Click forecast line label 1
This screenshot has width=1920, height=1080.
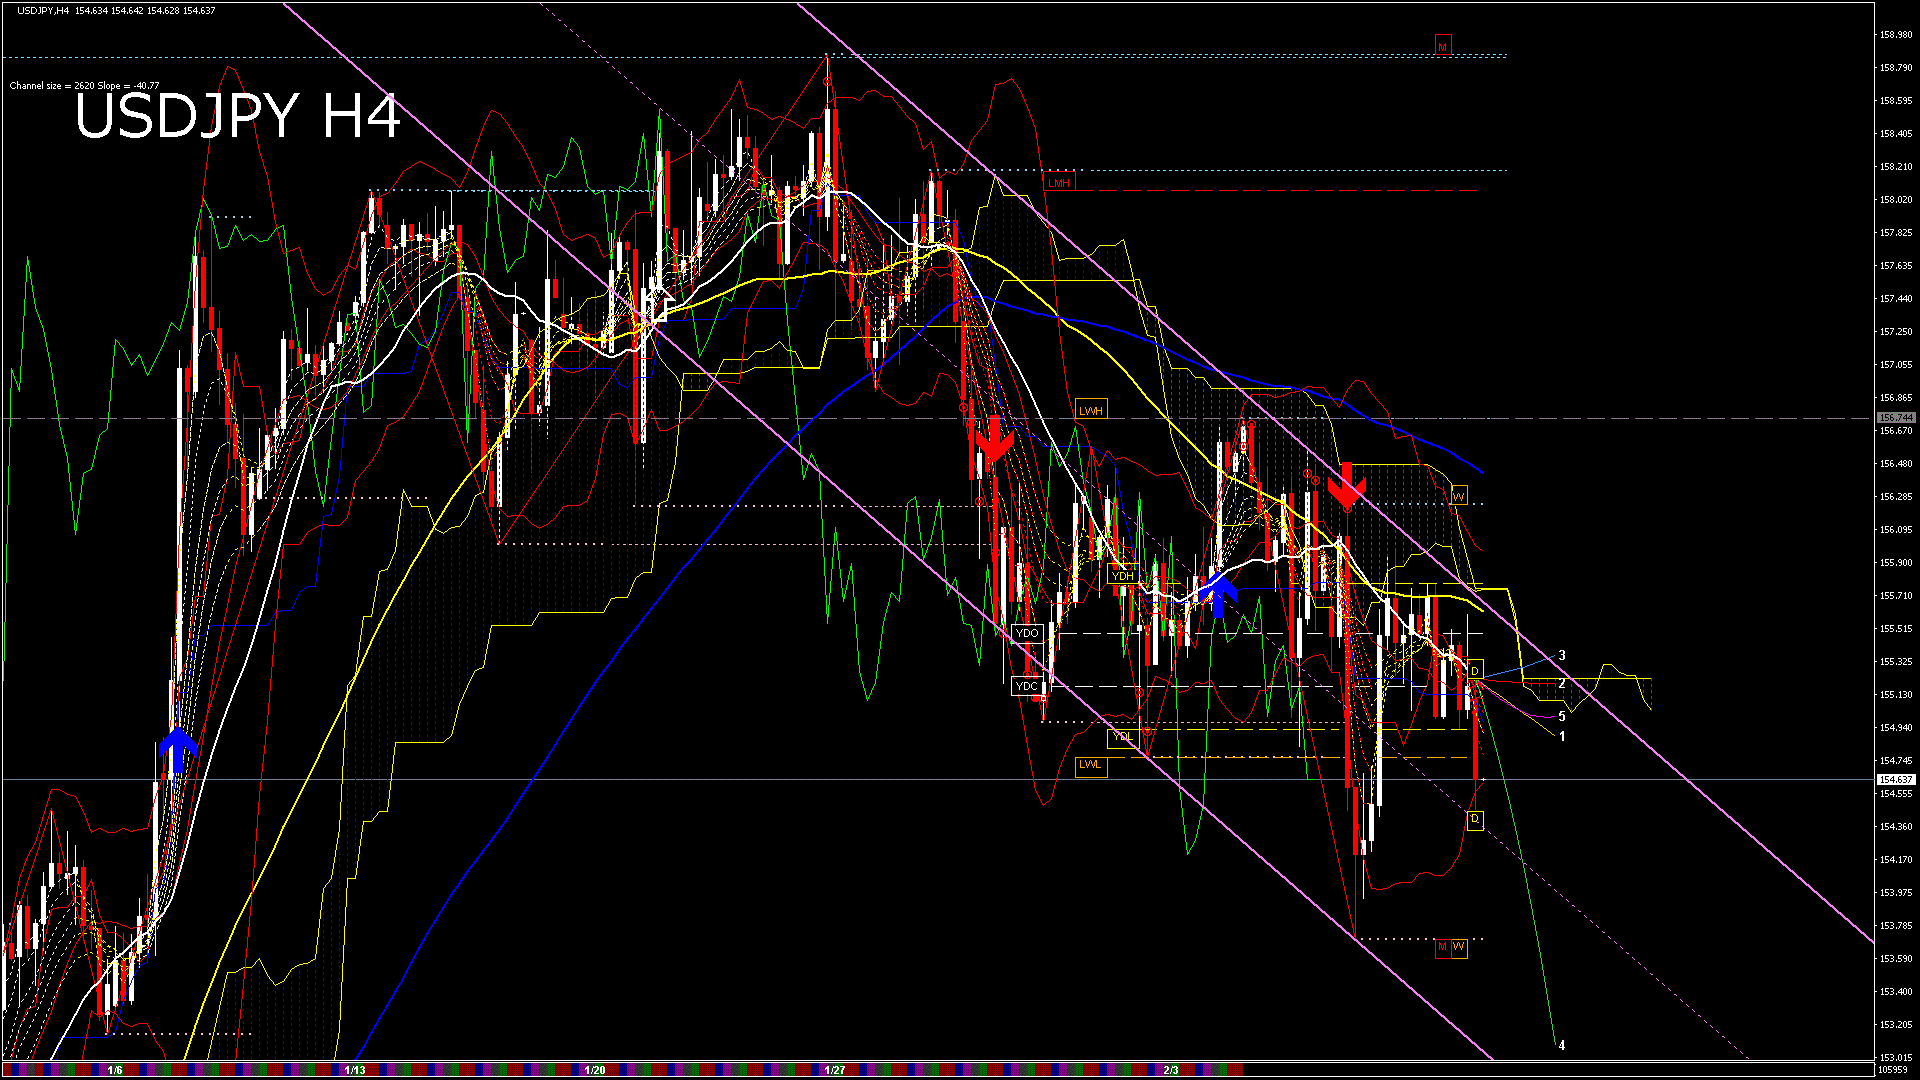pos(1562,737)
